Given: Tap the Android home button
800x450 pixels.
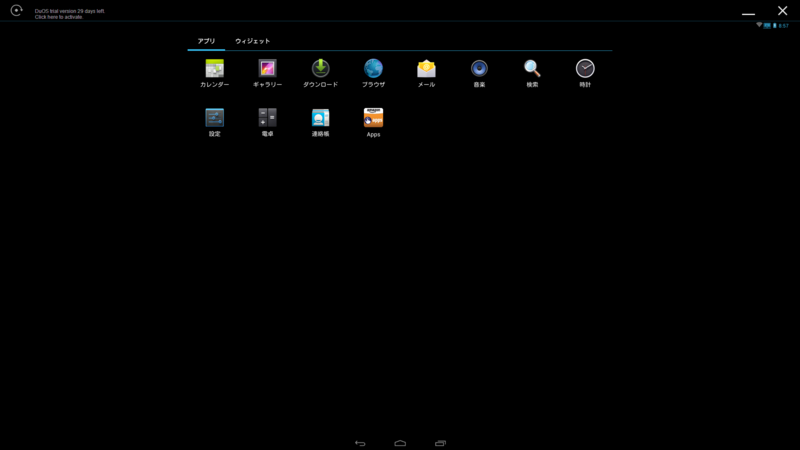Looking at the screenshot, I should (x=400, y=443).
